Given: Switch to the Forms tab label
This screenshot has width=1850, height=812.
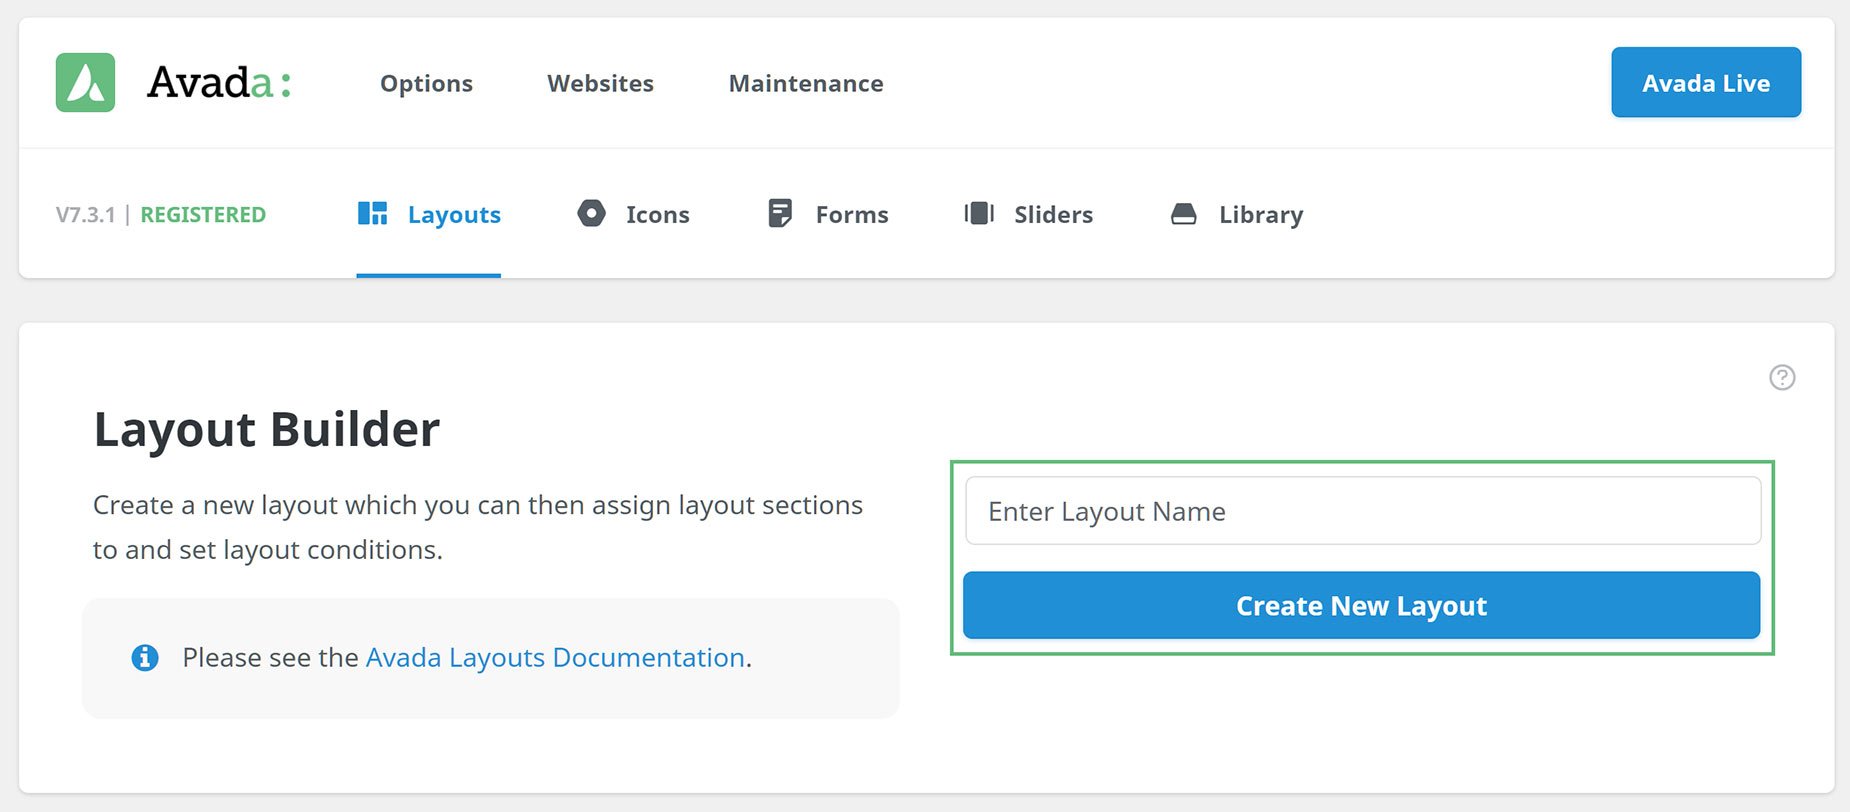Looking at the screenshot, I should click(852, 214).
